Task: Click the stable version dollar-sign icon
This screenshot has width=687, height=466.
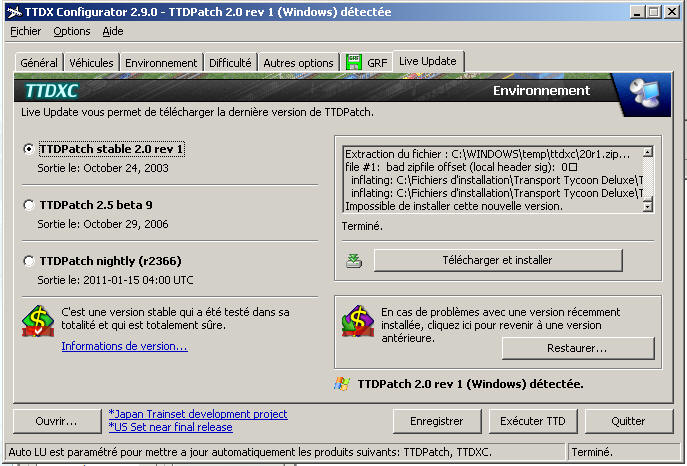Action: coord(38,321)
